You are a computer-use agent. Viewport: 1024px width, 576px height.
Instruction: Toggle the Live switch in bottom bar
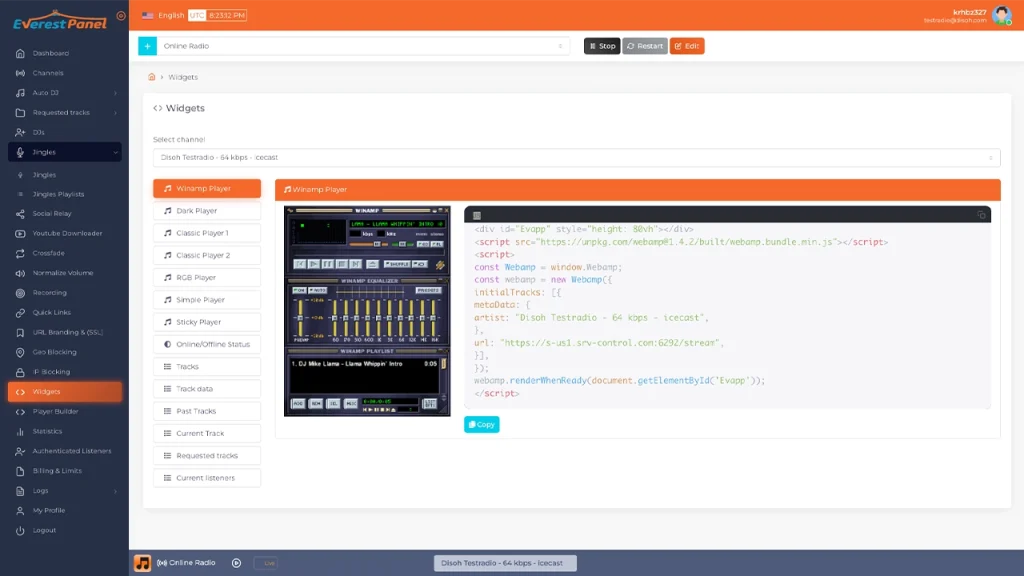[265, 563]
